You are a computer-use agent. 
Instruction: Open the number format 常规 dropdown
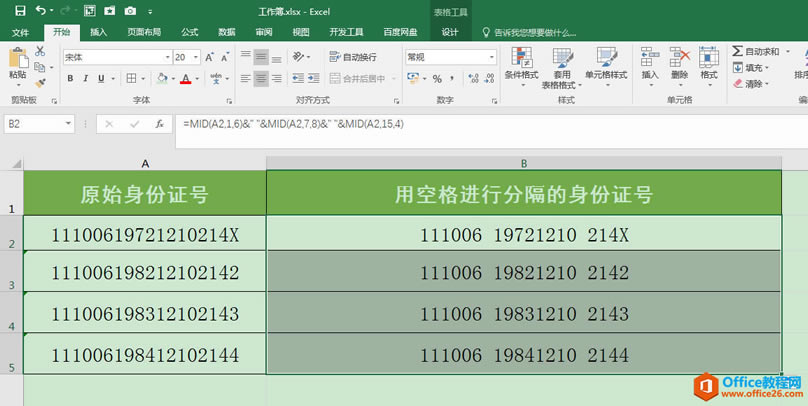pyautogui.click(x=492, y=57)
